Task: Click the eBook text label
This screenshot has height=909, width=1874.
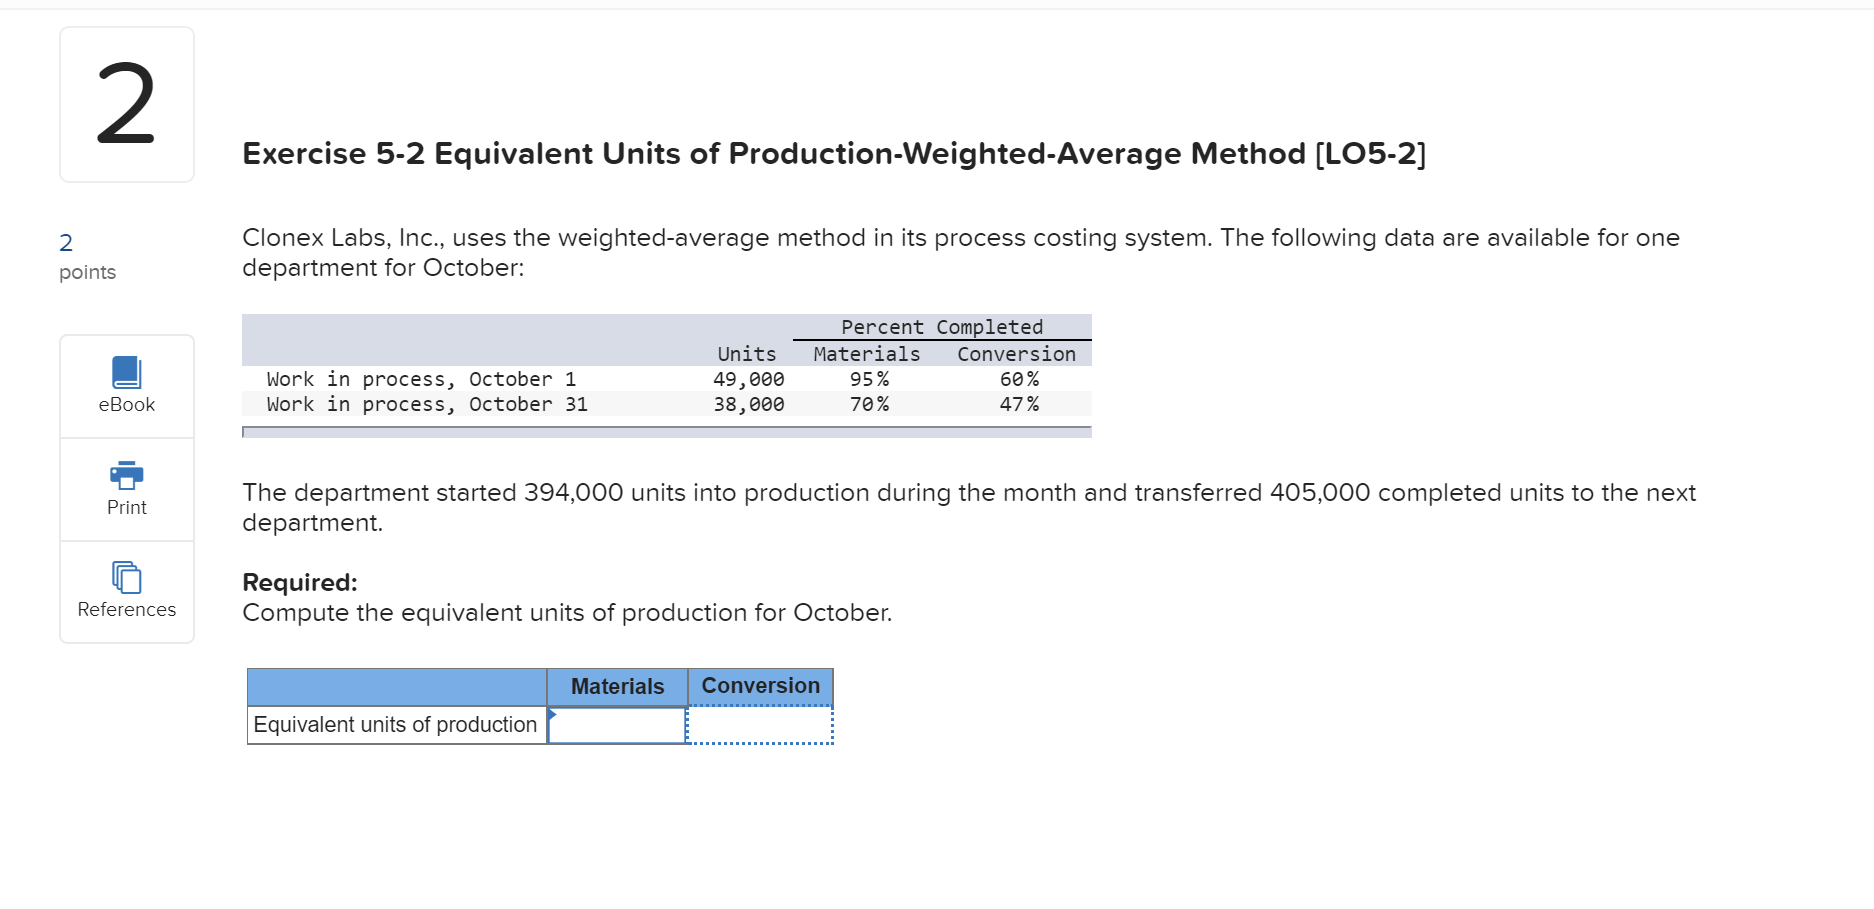Action: coord(126,404)
